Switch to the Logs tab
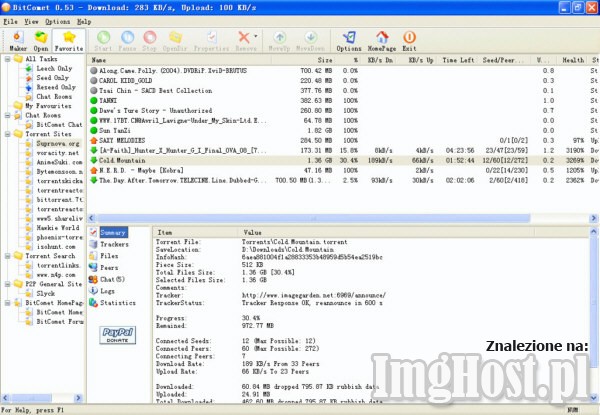Viewport: 600px width, 415px height. point(107,291)
